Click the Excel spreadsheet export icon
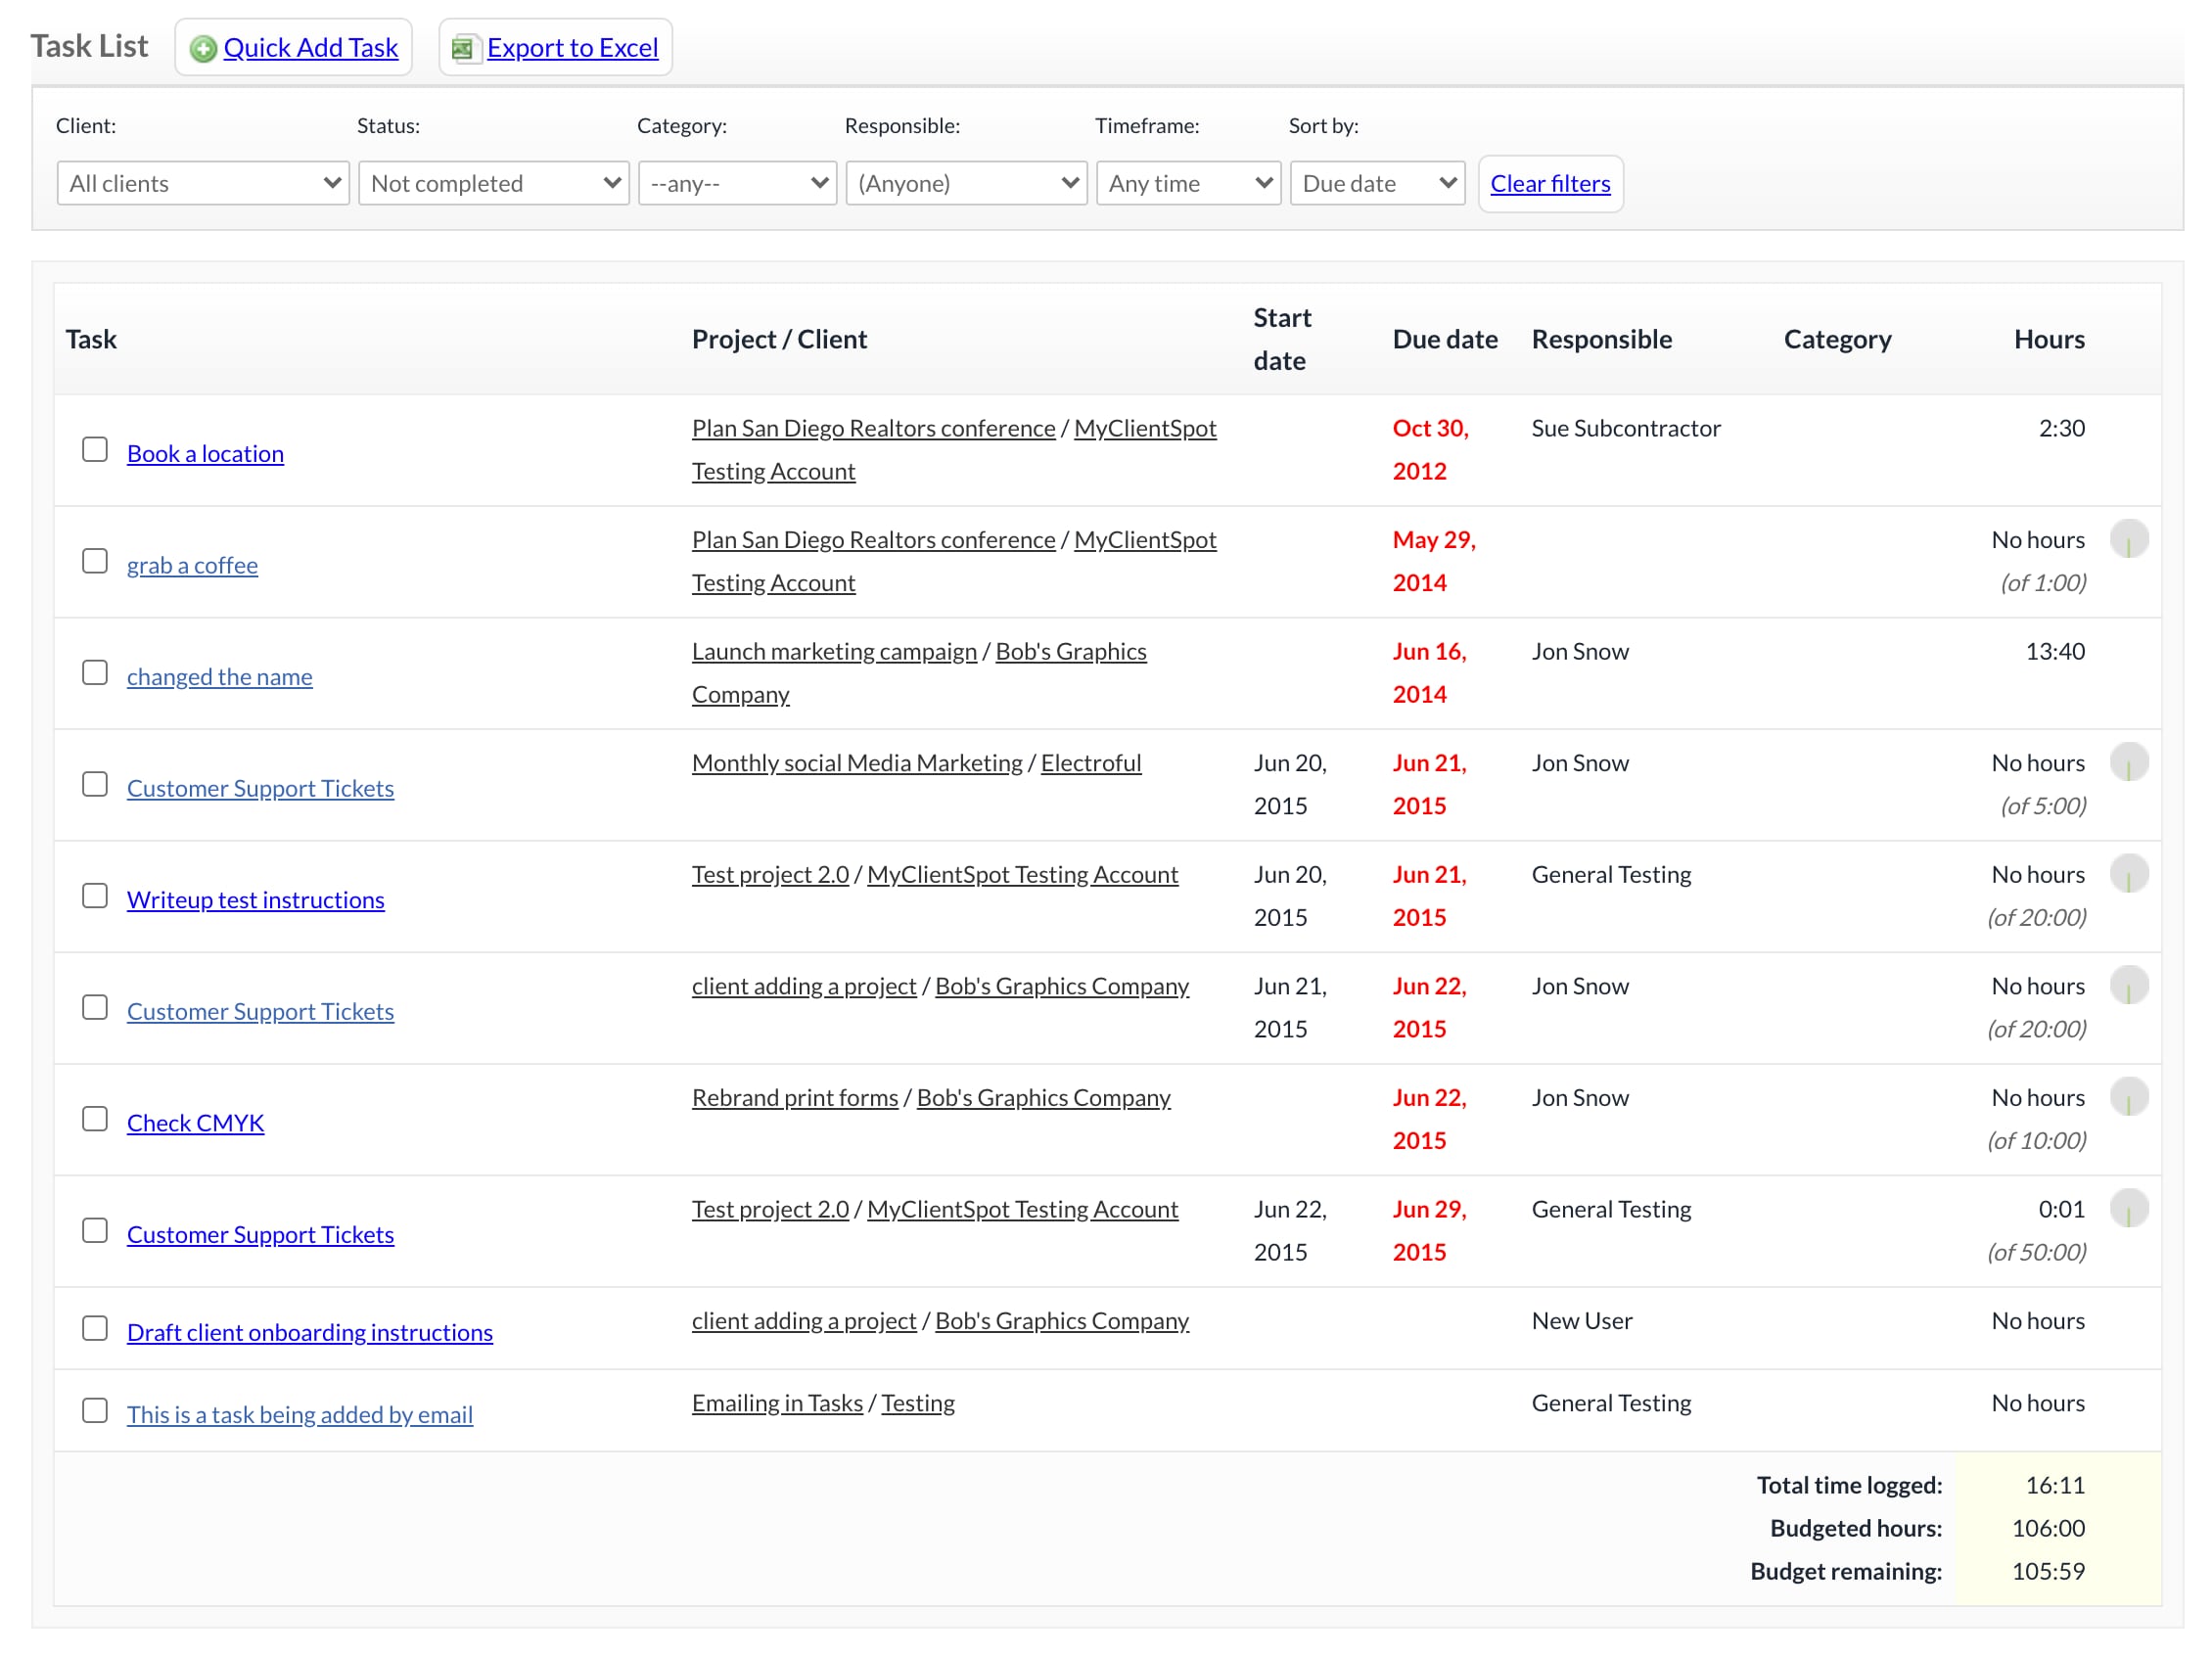Screen dimensions: 2212x1656 463,48
